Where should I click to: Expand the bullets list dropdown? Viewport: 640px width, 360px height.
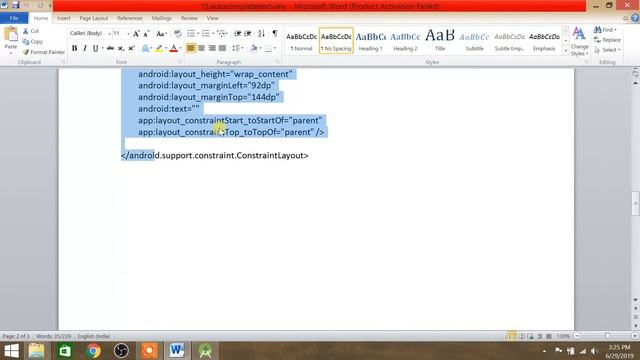(x=198, y=33)
